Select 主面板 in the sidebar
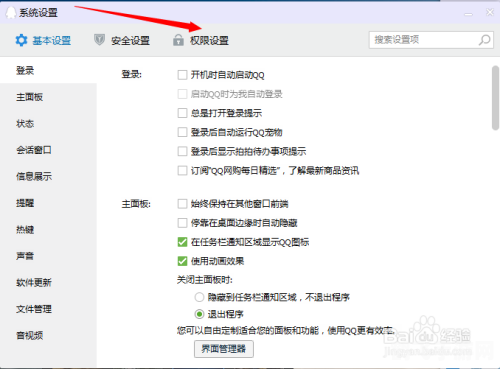Image resolution: width=500 pixels, height=369 pixels. point(48,97)
